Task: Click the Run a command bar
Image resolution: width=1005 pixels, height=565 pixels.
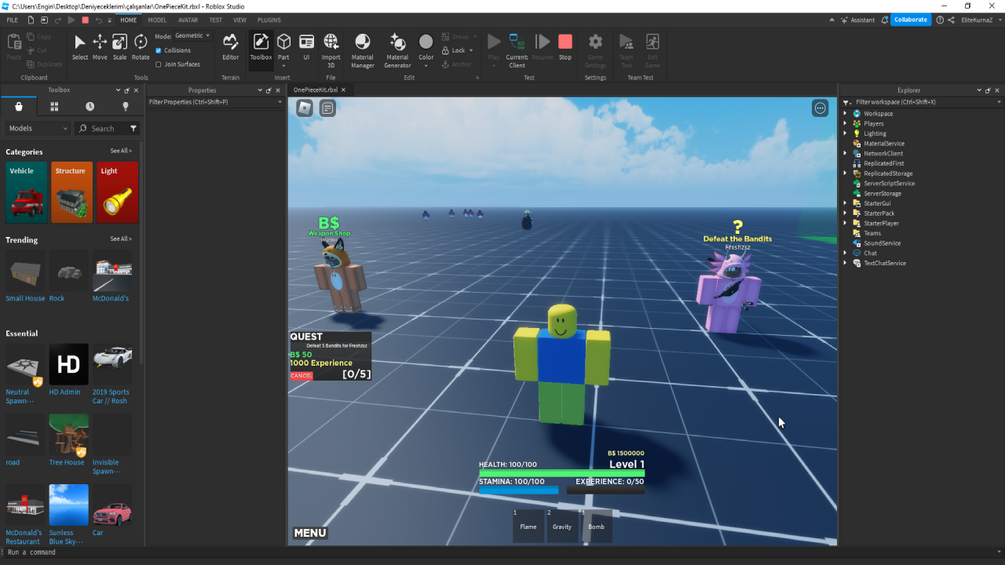Action: pyautogui.click(x=500, y=552)
